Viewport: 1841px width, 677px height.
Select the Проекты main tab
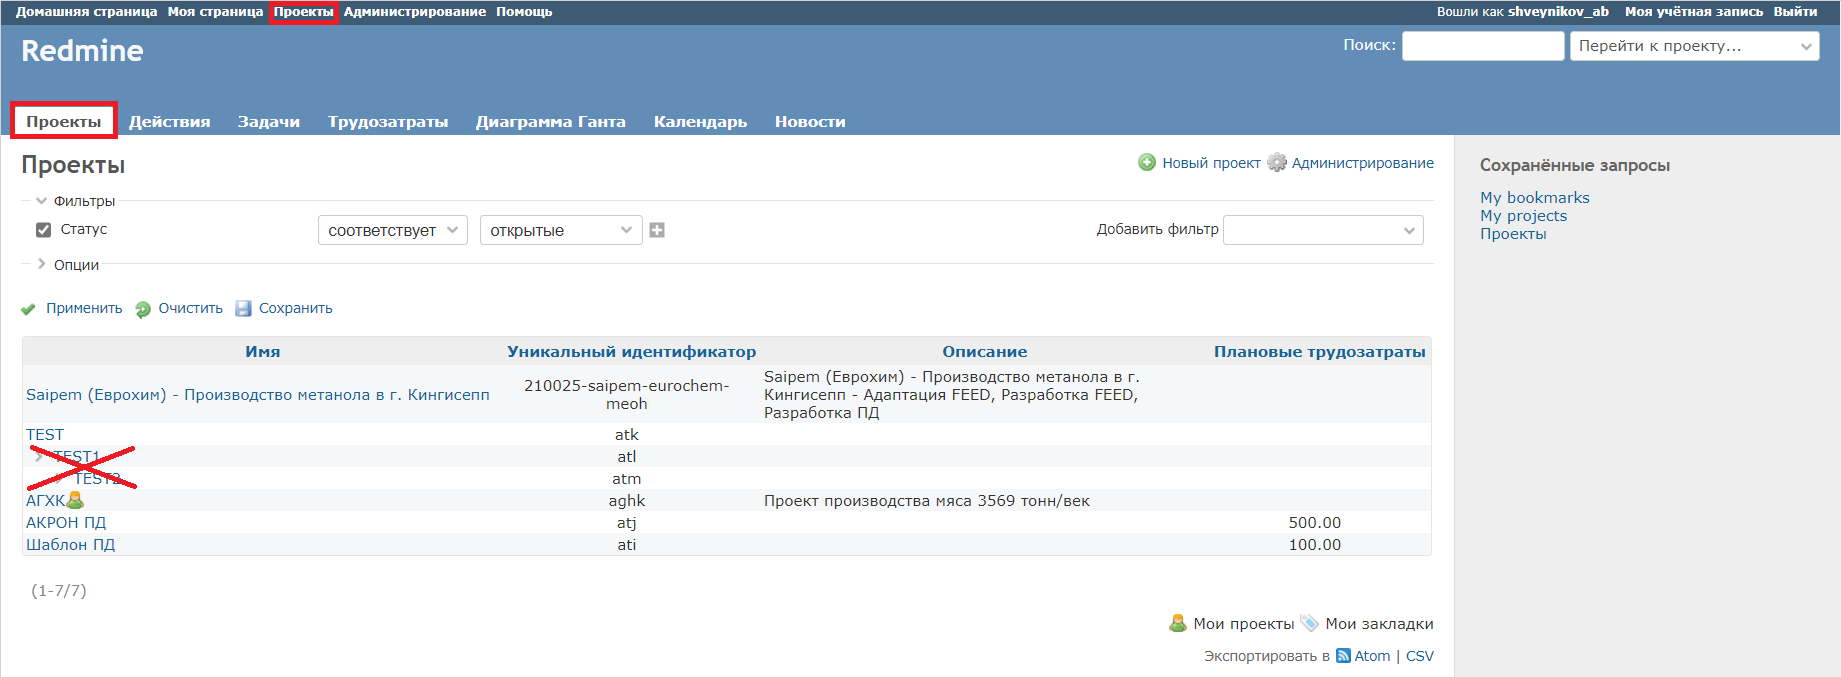pyautogui.click(x=64, y=122)
